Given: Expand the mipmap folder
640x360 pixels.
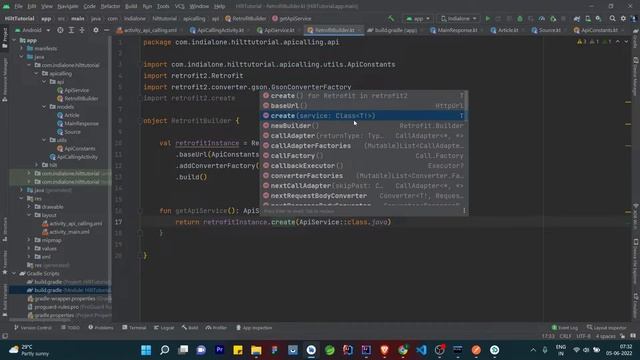Looking at the screenshot, I should point(29,240).
